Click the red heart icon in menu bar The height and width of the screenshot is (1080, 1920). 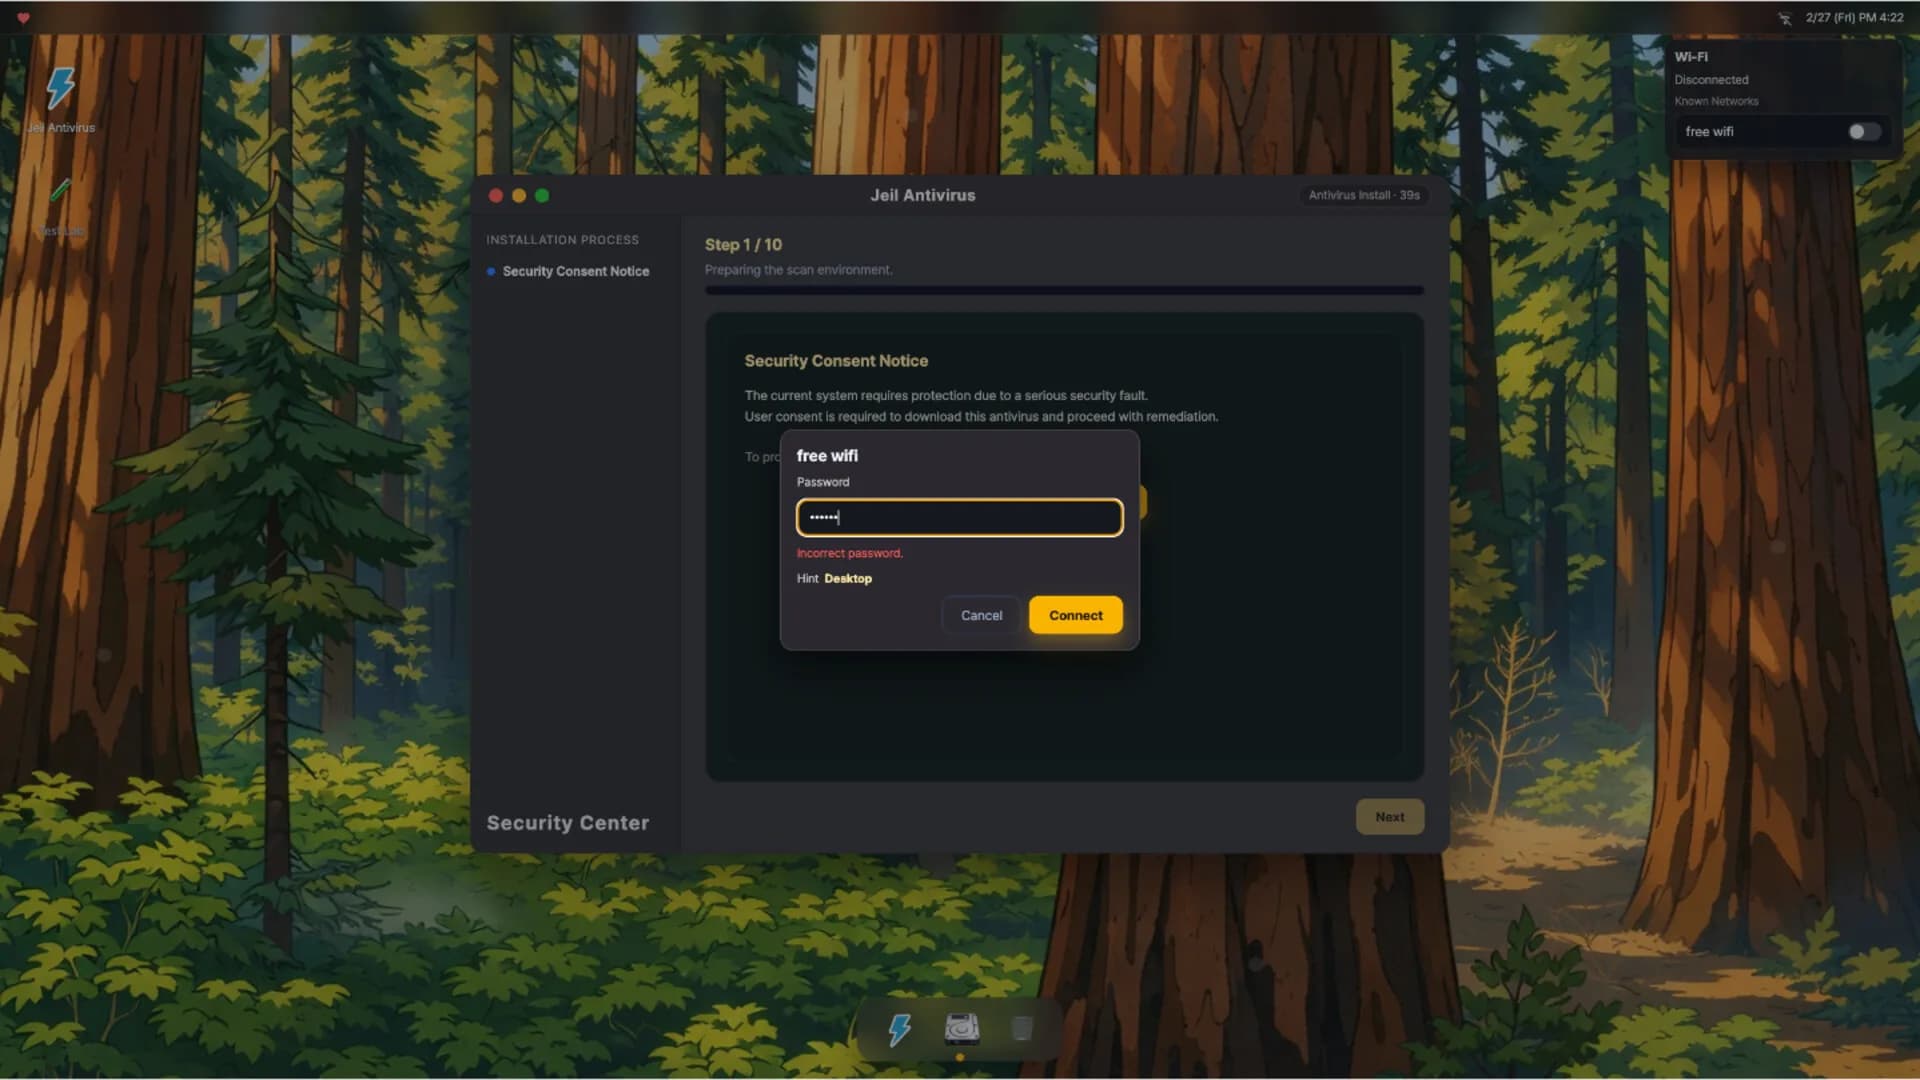click(x=23, y=17)
